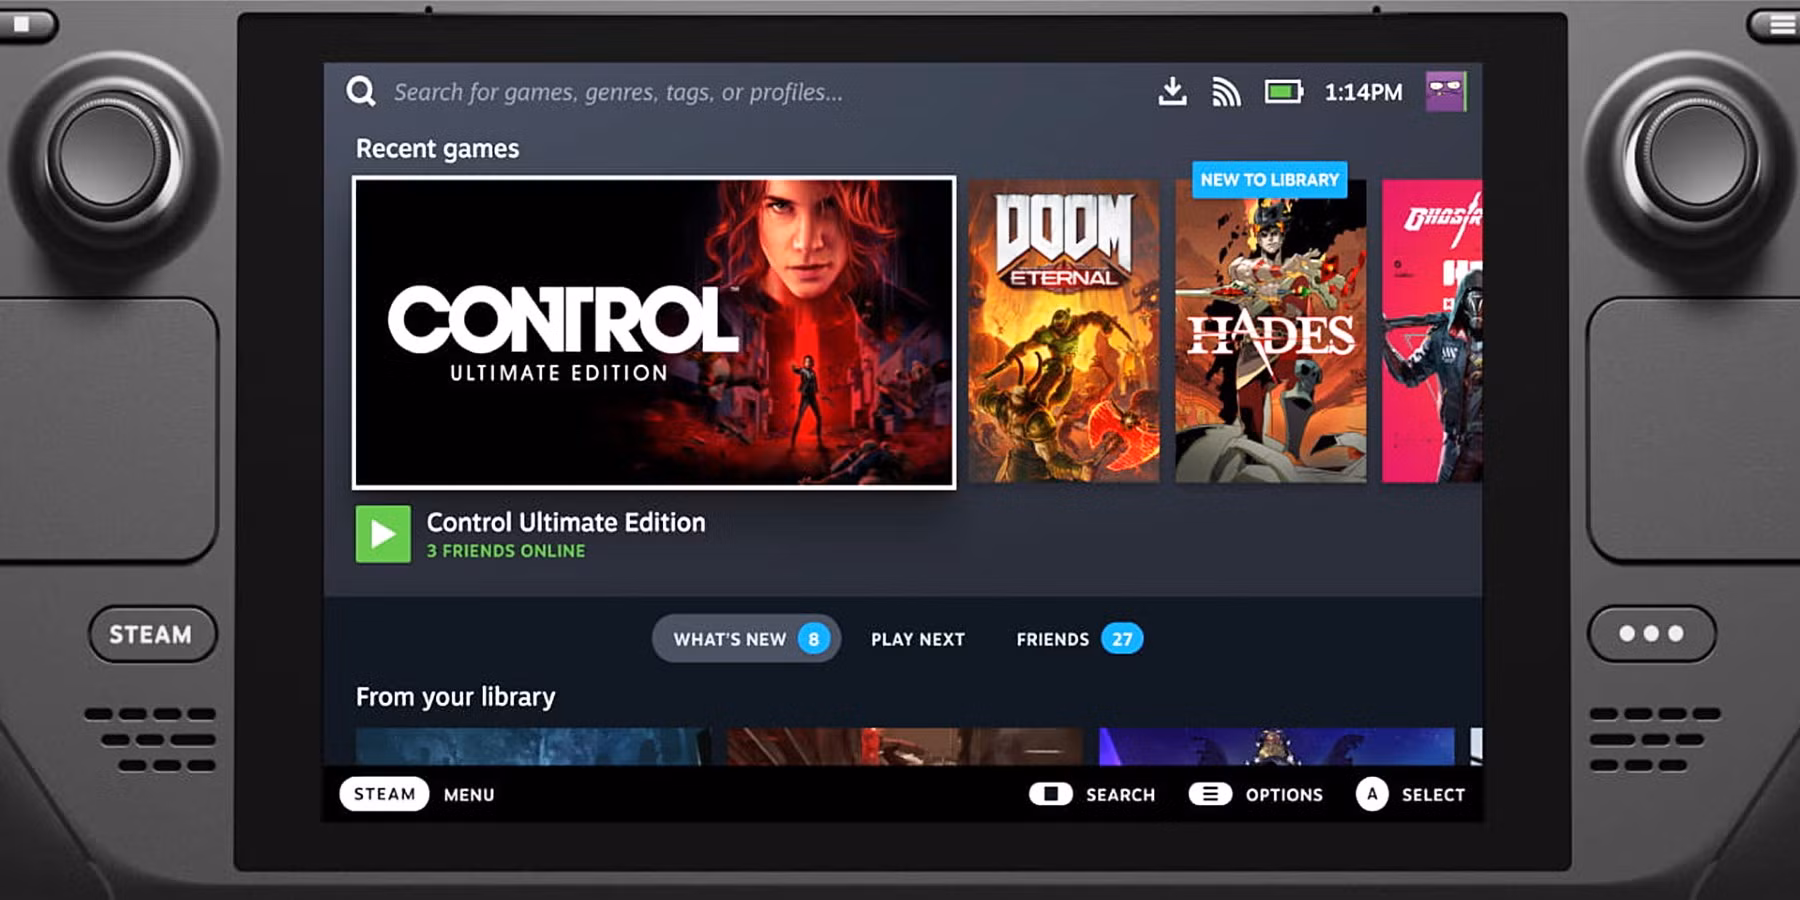Click the on-screen STEAM footer button
1800x900 pixels.
point(384,794)
